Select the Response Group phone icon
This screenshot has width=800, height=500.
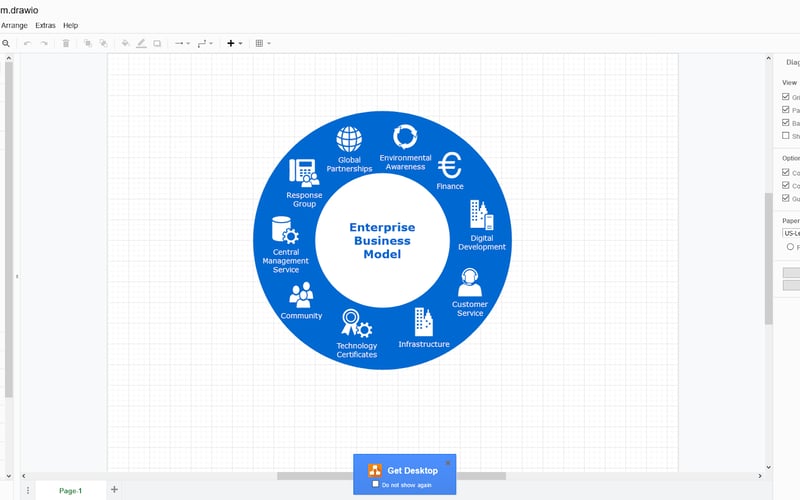click(x=304, y=173)
